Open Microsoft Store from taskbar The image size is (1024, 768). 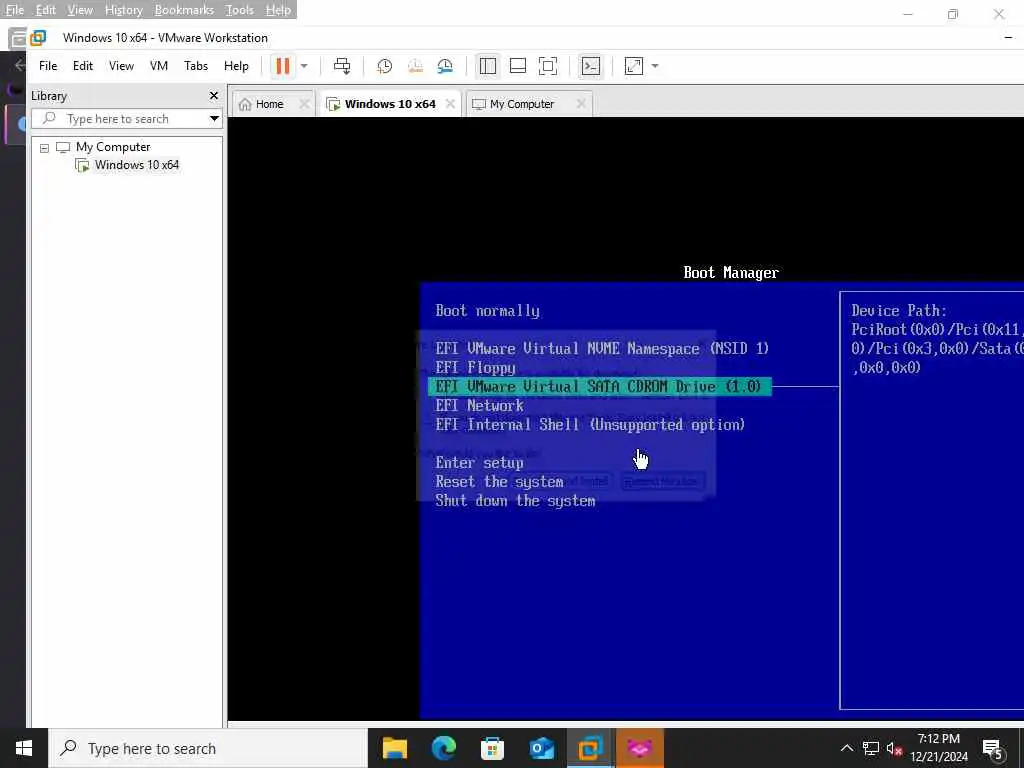pyautogui.click(x=492, y=748)
